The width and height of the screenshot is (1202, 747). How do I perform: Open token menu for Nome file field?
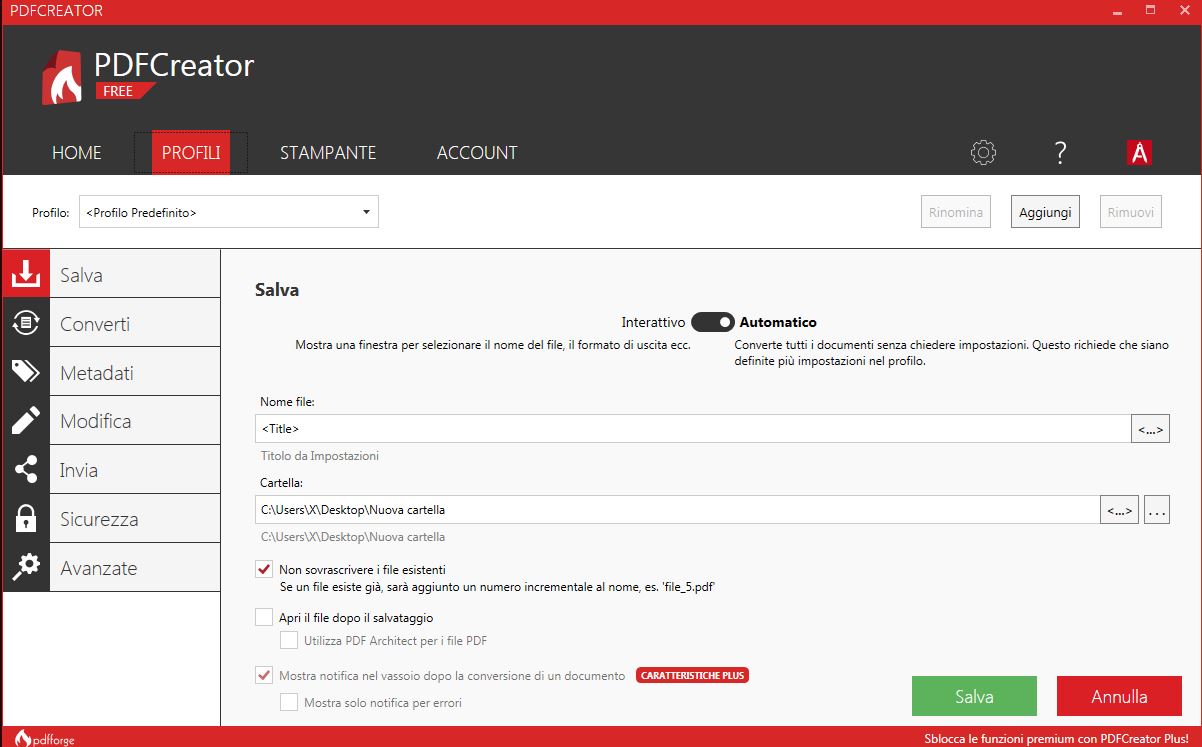1151,429
